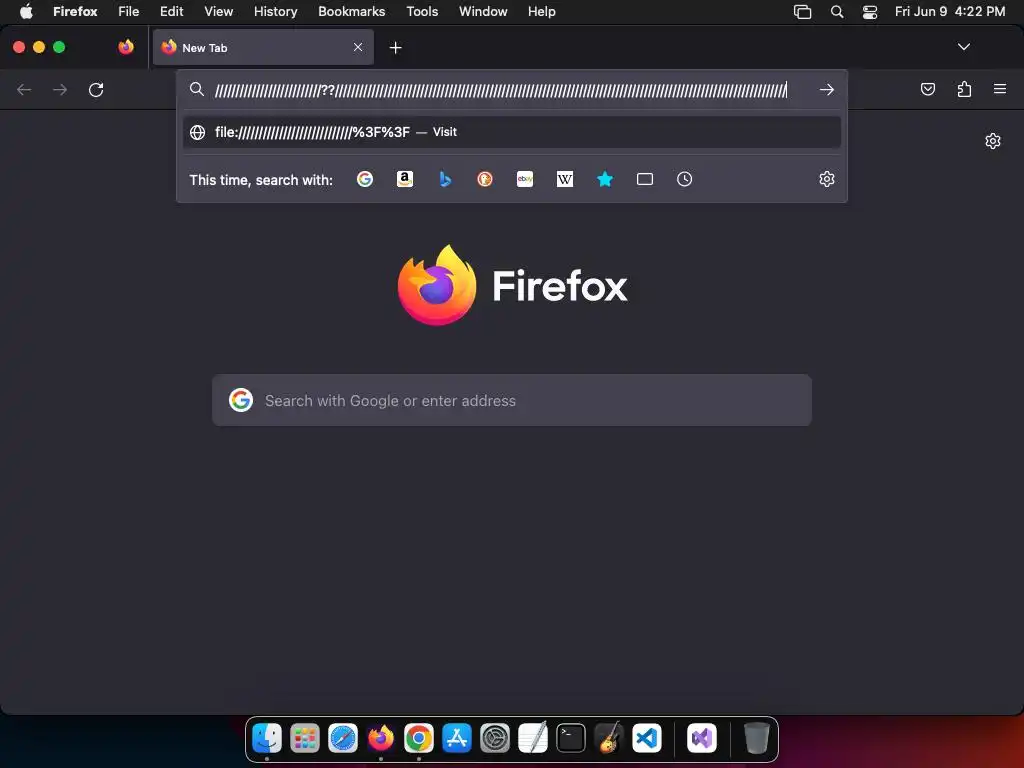Search this time with Bing
The height and width of the screenshot is (768, 1024).
(445, 179)
